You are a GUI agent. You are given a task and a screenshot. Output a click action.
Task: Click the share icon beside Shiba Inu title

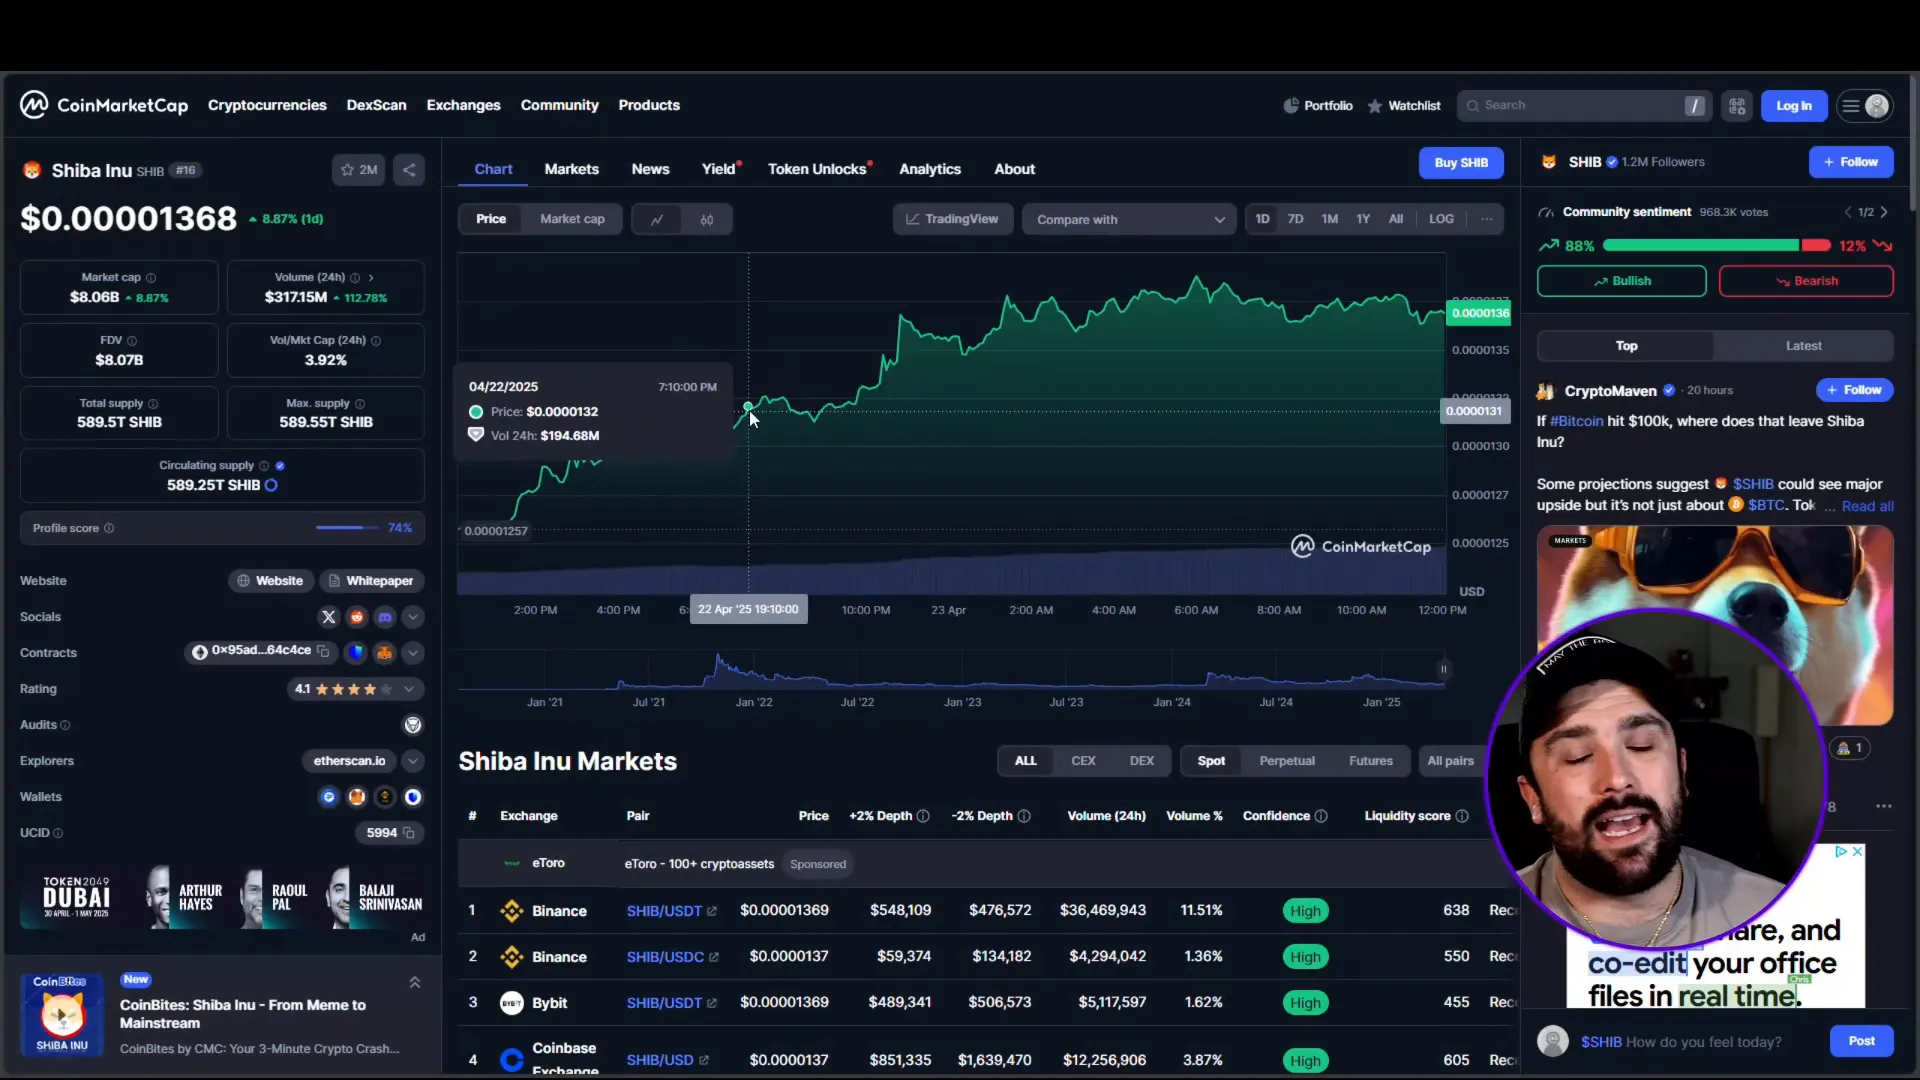pyautogui.click(x=409, y=170)
